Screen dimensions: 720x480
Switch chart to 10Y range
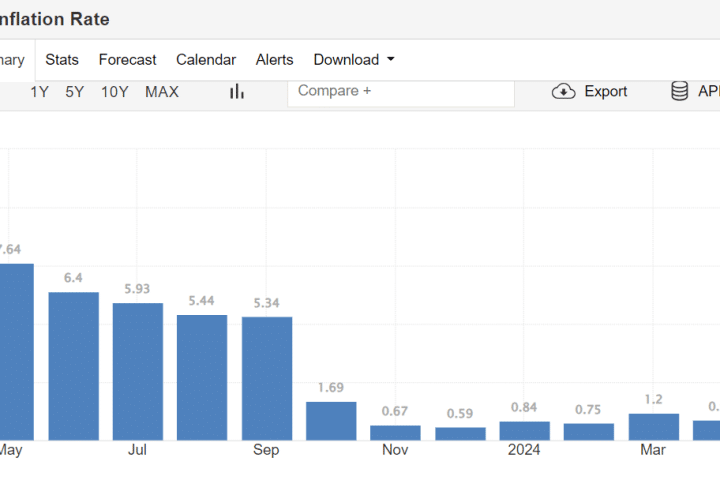[114, 92]
